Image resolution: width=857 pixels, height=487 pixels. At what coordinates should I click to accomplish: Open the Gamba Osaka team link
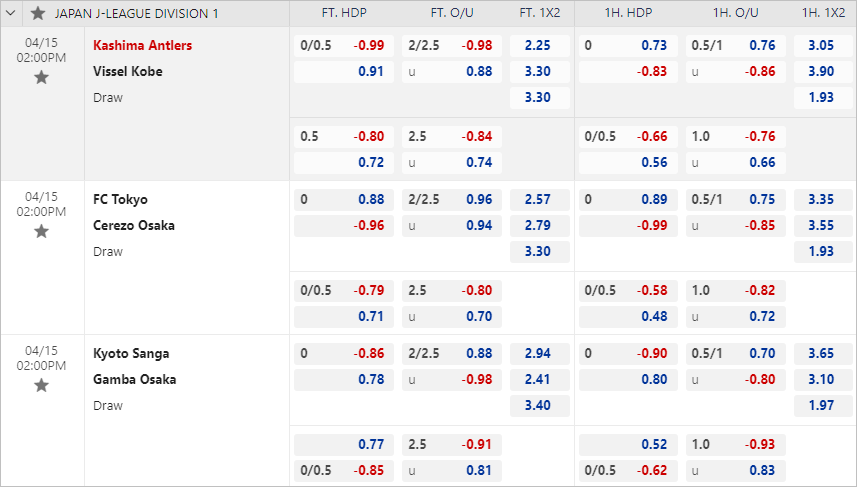pos(134,379)
